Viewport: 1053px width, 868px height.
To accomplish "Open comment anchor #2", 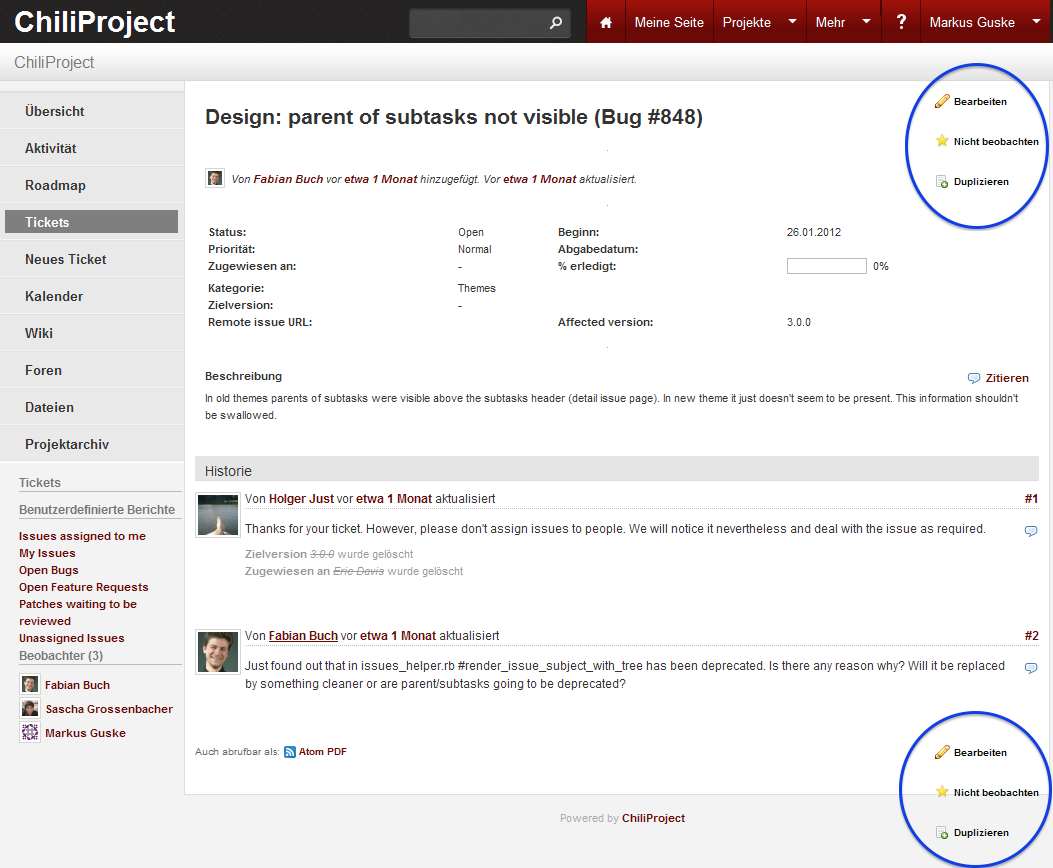I will click(x=1031, y=636).
